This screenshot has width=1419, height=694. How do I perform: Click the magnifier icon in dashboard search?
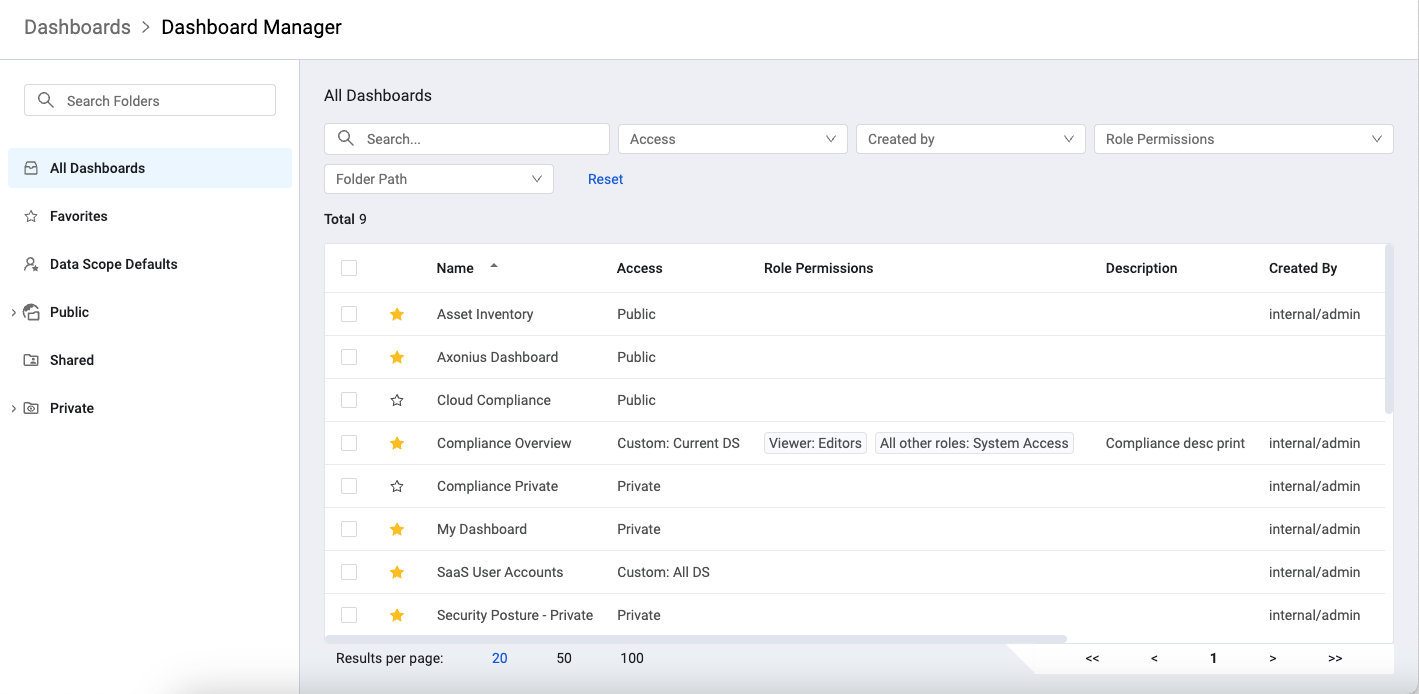click(x=345, y=138)
